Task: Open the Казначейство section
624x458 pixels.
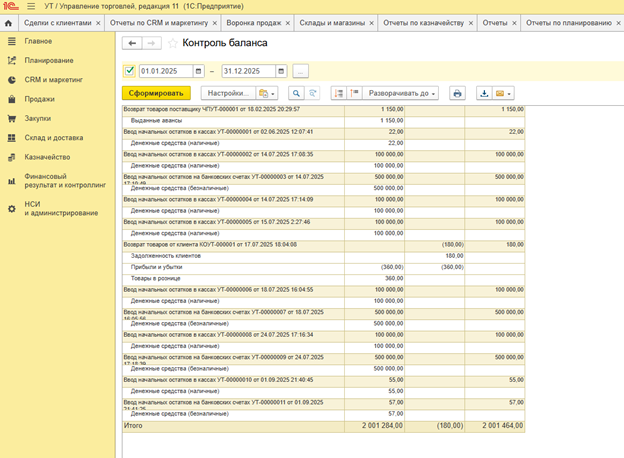Action: point(47,156)
